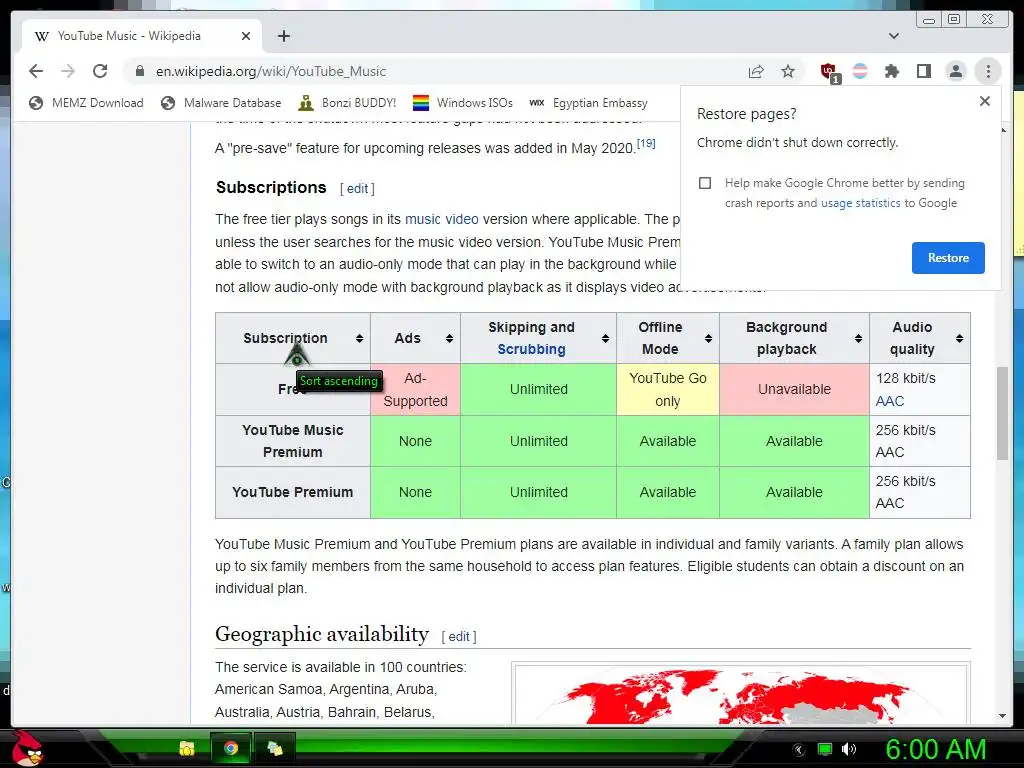Go back to the previous page

pyautogui.click(x=36, y=71)
